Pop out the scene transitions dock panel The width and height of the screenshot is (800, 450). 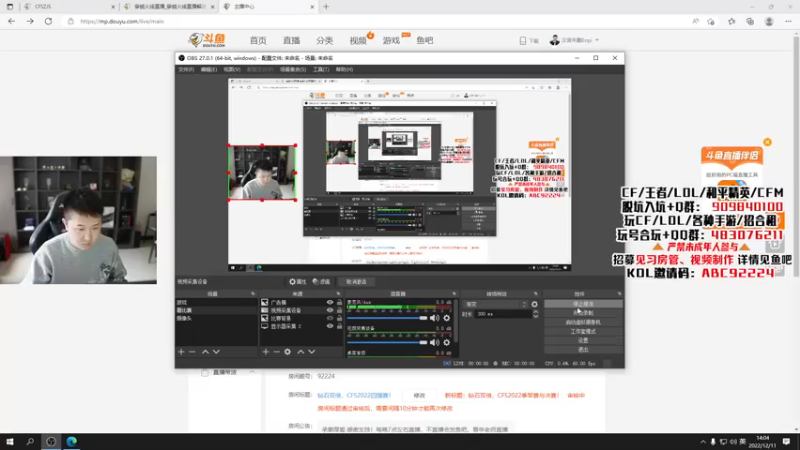pos(536,294)
